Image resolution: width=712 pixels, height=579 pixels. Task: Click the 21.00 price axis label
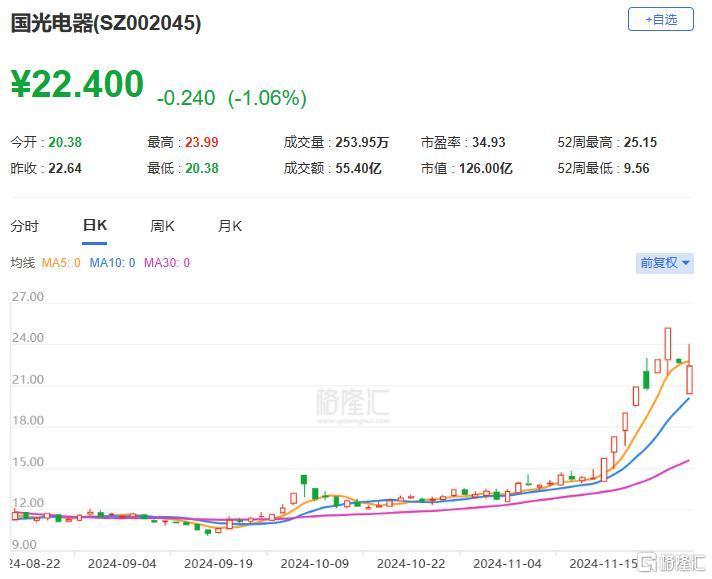(x=28, y=380)
